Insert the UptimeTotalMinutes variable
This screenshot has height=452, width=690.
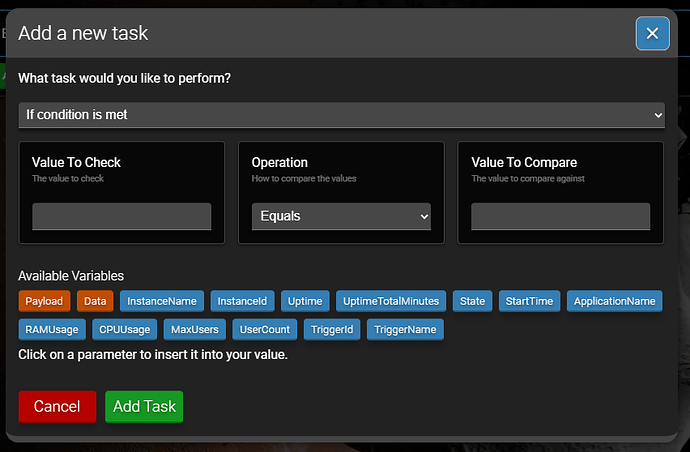pyautogui.click(x=390, y=301)
